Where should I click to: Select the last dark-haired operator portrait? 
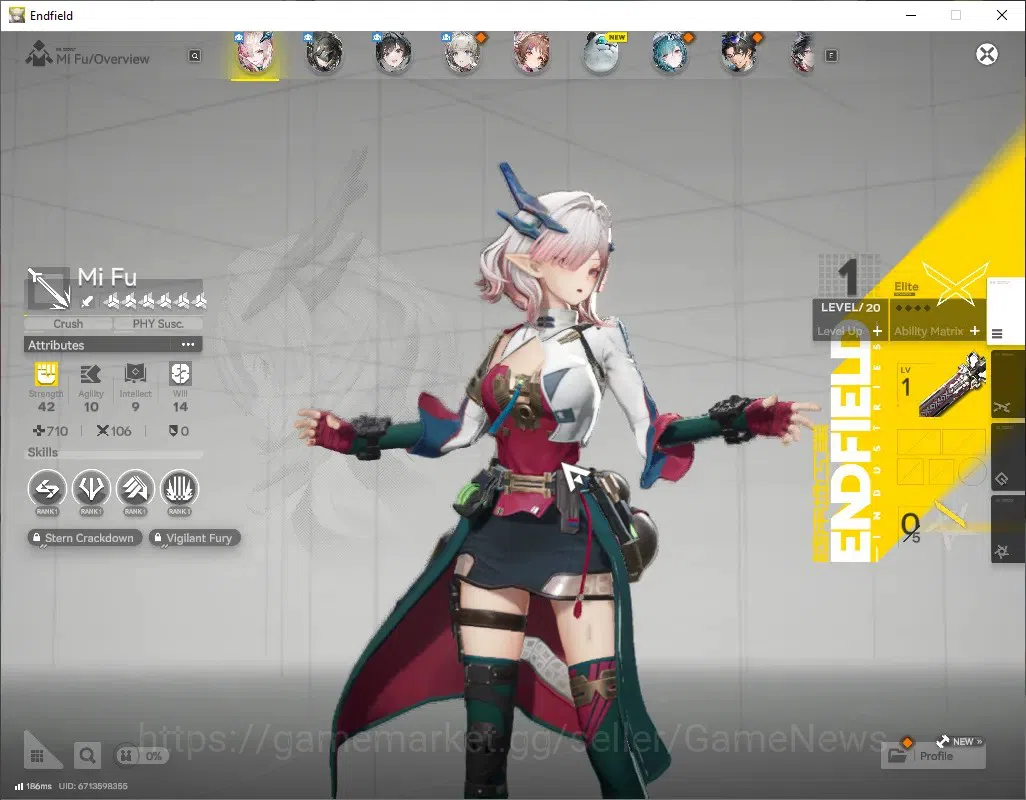pyautogui.click(x=804, y=54)
